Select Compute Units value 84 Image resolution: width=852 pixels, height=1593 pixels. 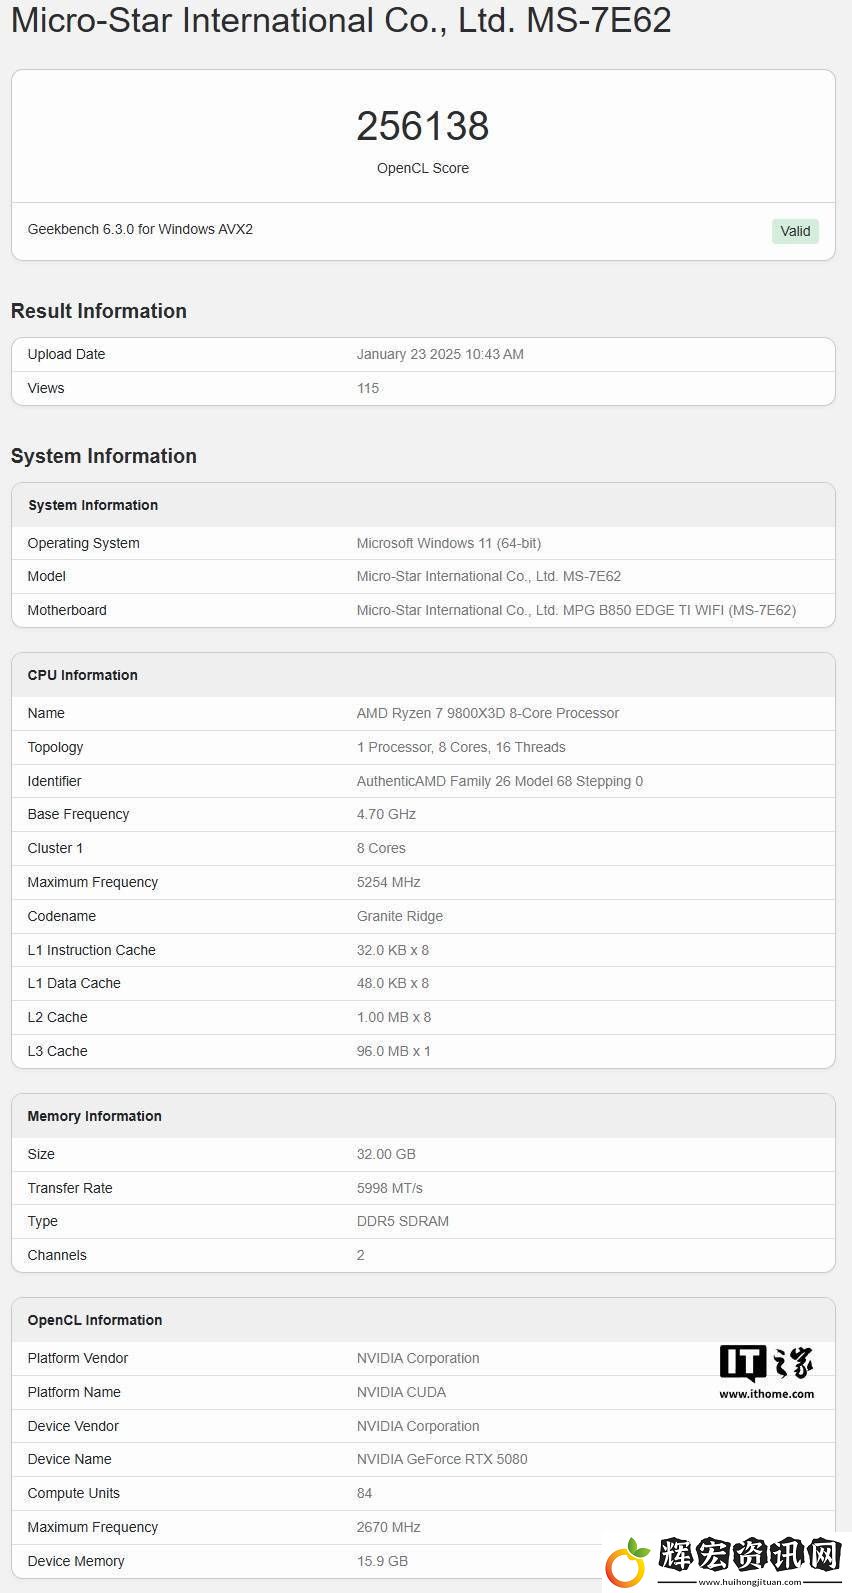point(364,1493)
